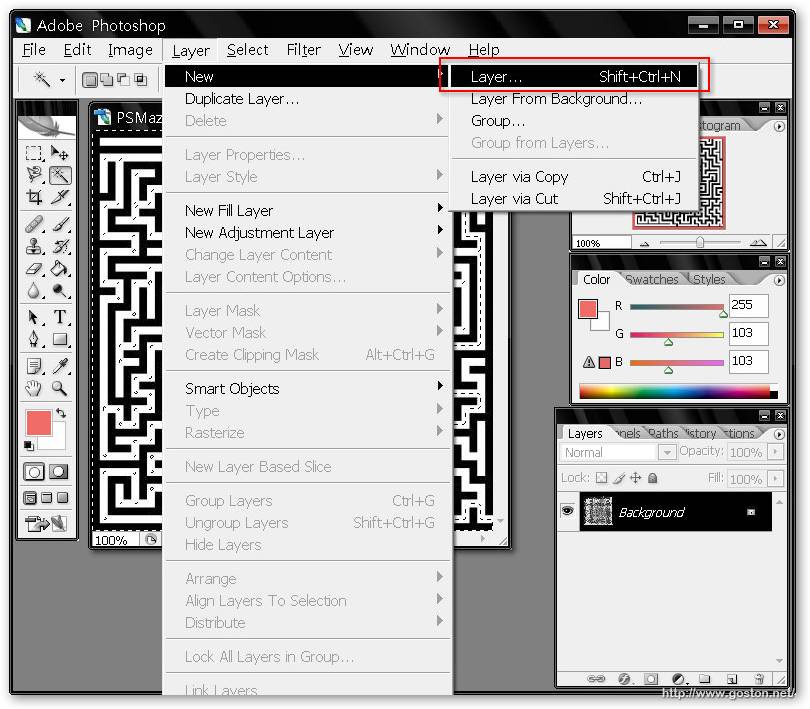Select the History Brush tool
The width and height of the screenshot is (810, 709).
click(x=60, y=246)
